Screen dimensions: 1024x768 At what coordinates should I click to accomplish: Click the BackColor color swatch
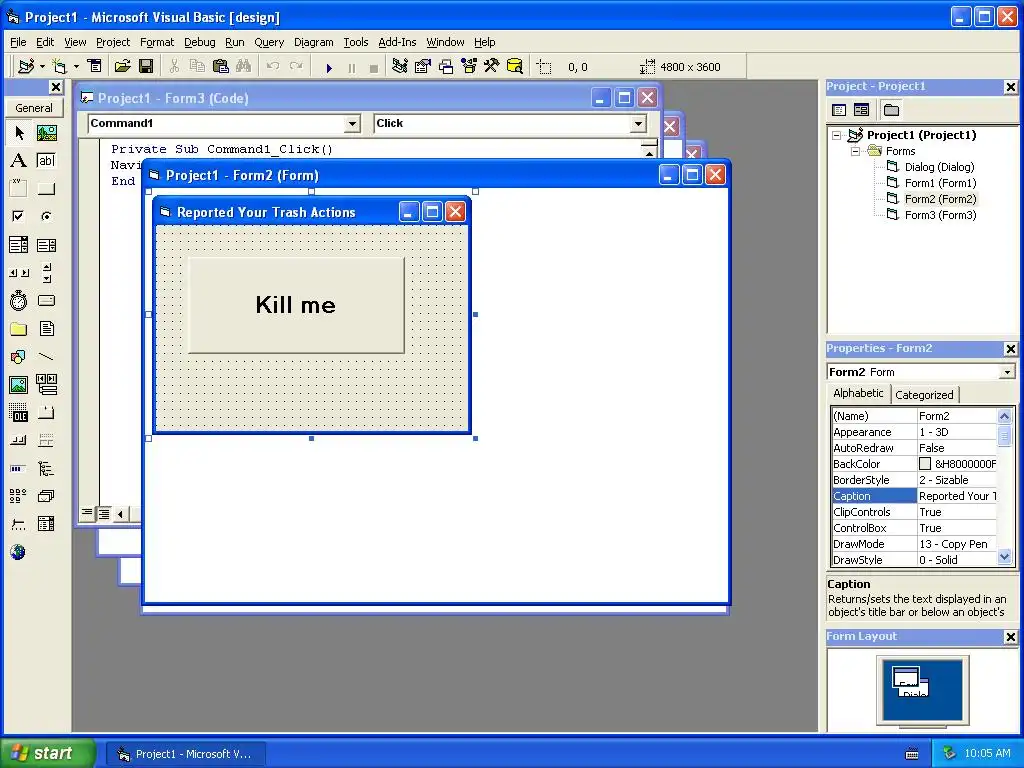(x=925, y=464)
